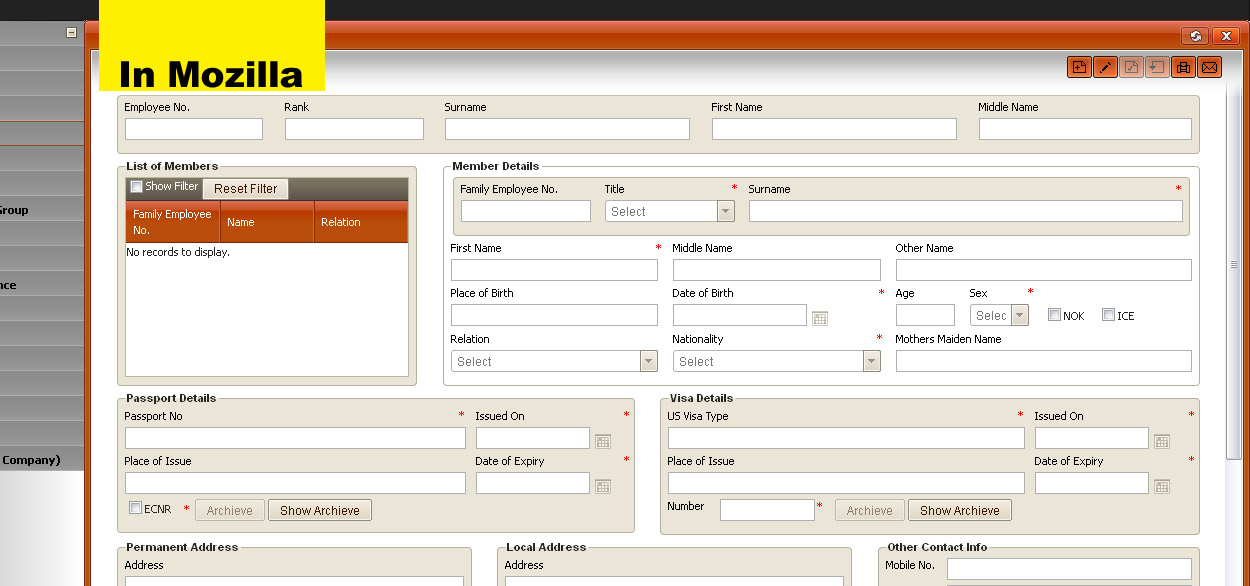Click the Place of Birth input field
Image resolution: width=1250 pixels, height=586 pixels.
click(x=554, y=315)
